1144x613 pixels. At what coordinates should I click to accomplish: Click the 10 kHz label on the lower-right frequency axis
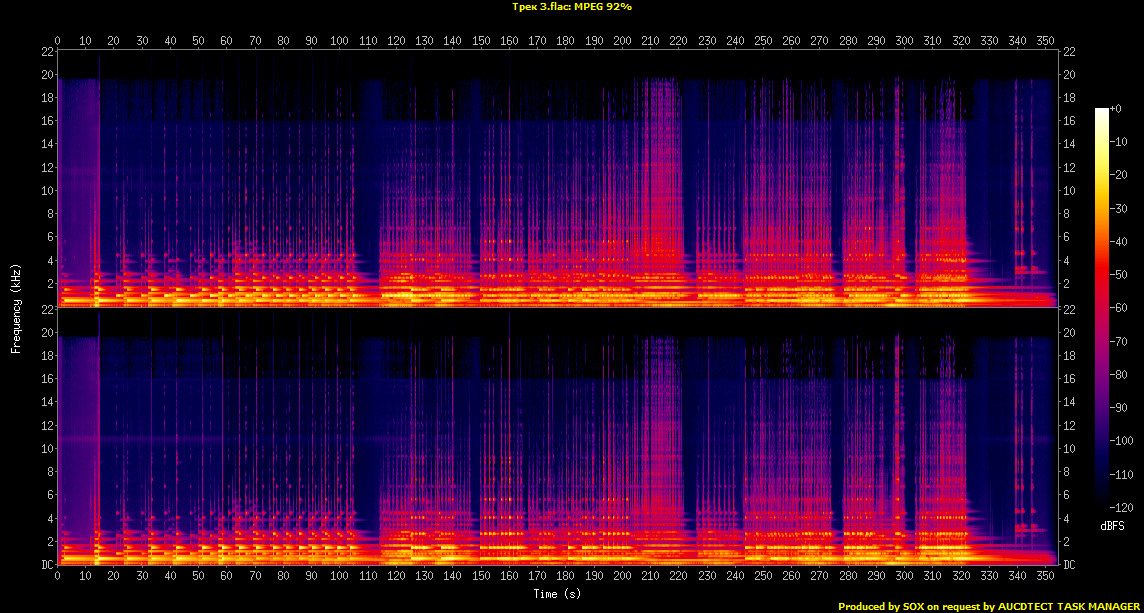pos(1069,449)
